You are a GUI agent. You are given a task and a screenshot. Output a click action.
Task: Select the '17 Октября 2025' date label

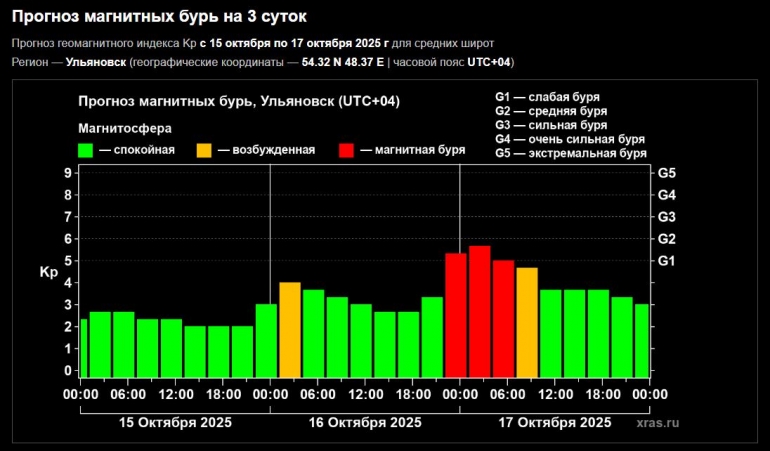(x=554, y=423)
